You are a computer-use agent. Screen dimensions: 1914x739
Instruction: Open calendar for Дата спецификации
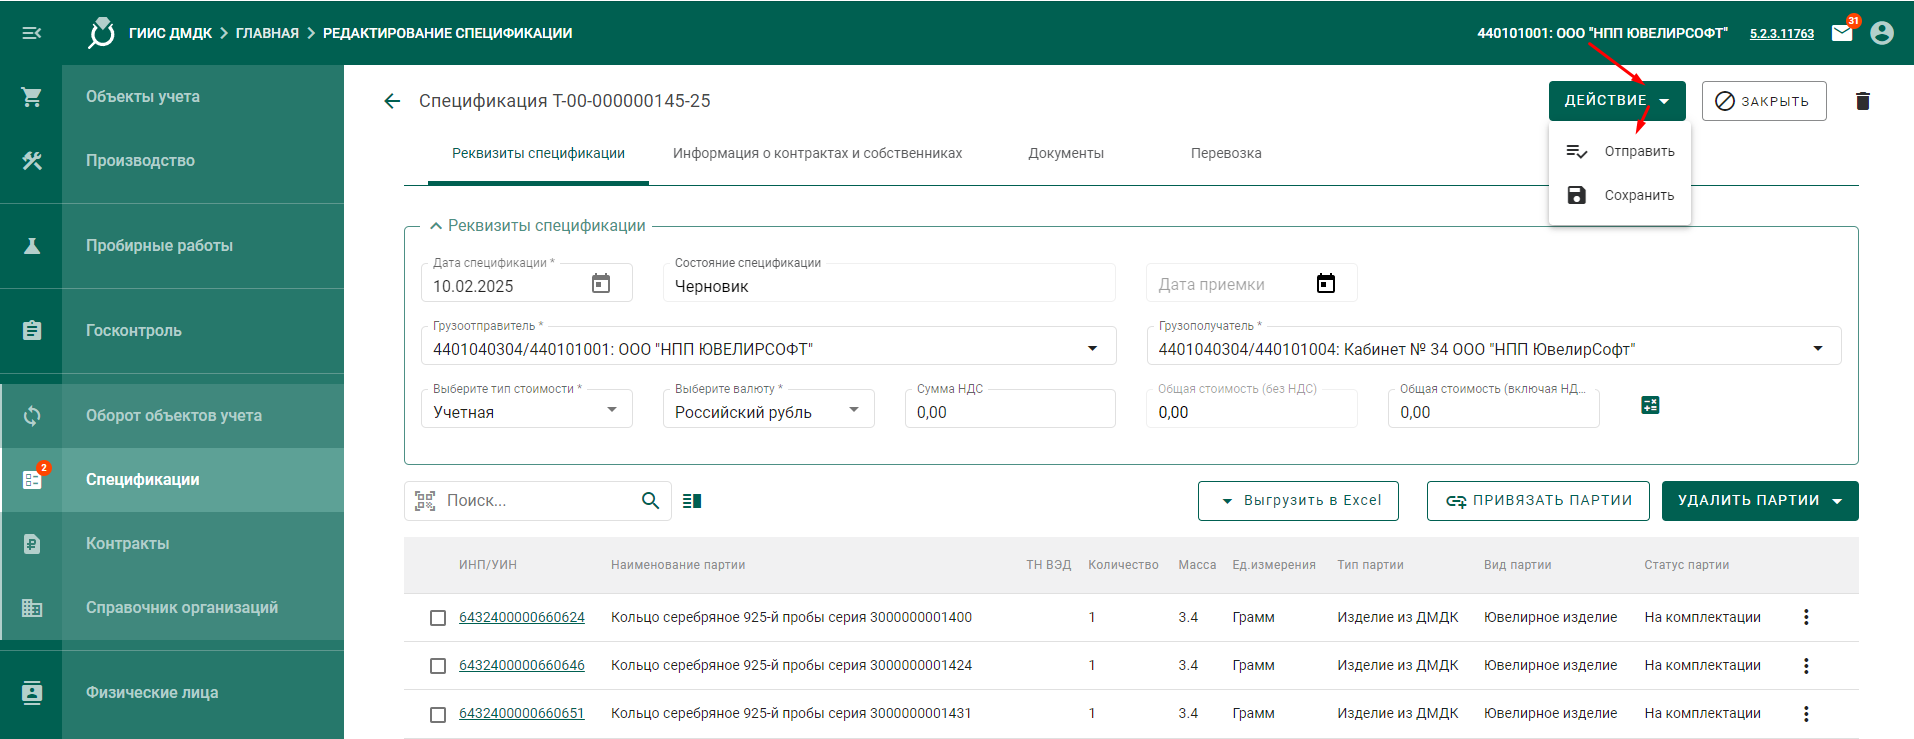pyautogui.click(x=601, y=284)
